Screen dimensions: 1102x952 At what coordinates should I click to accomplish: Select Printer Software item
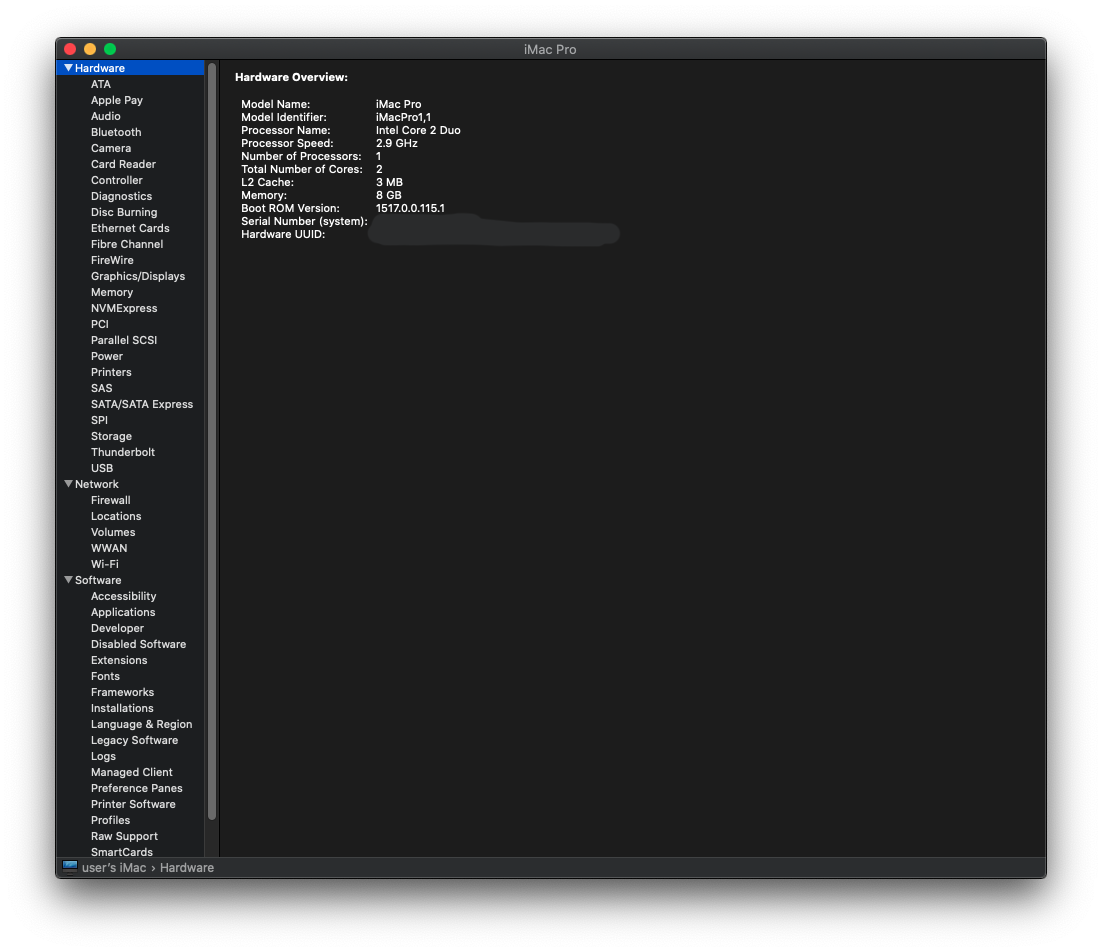(133, 804)
